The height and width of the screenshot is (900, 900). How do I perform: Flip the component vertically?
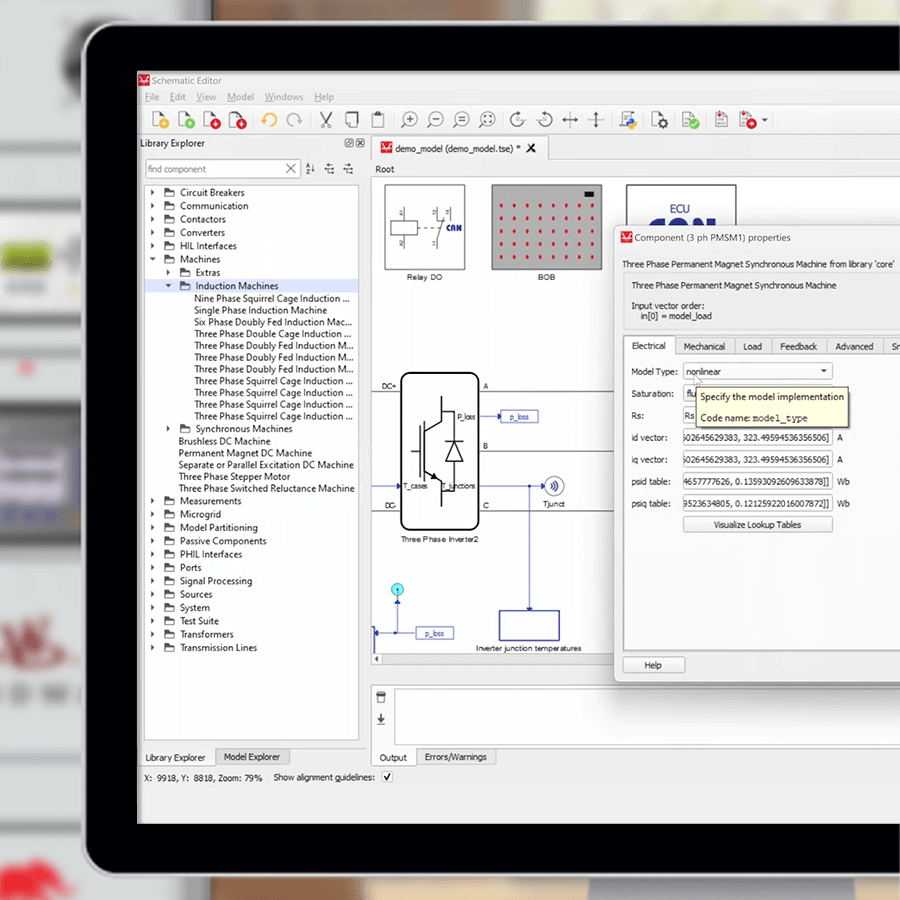click(x=596, y=120)
